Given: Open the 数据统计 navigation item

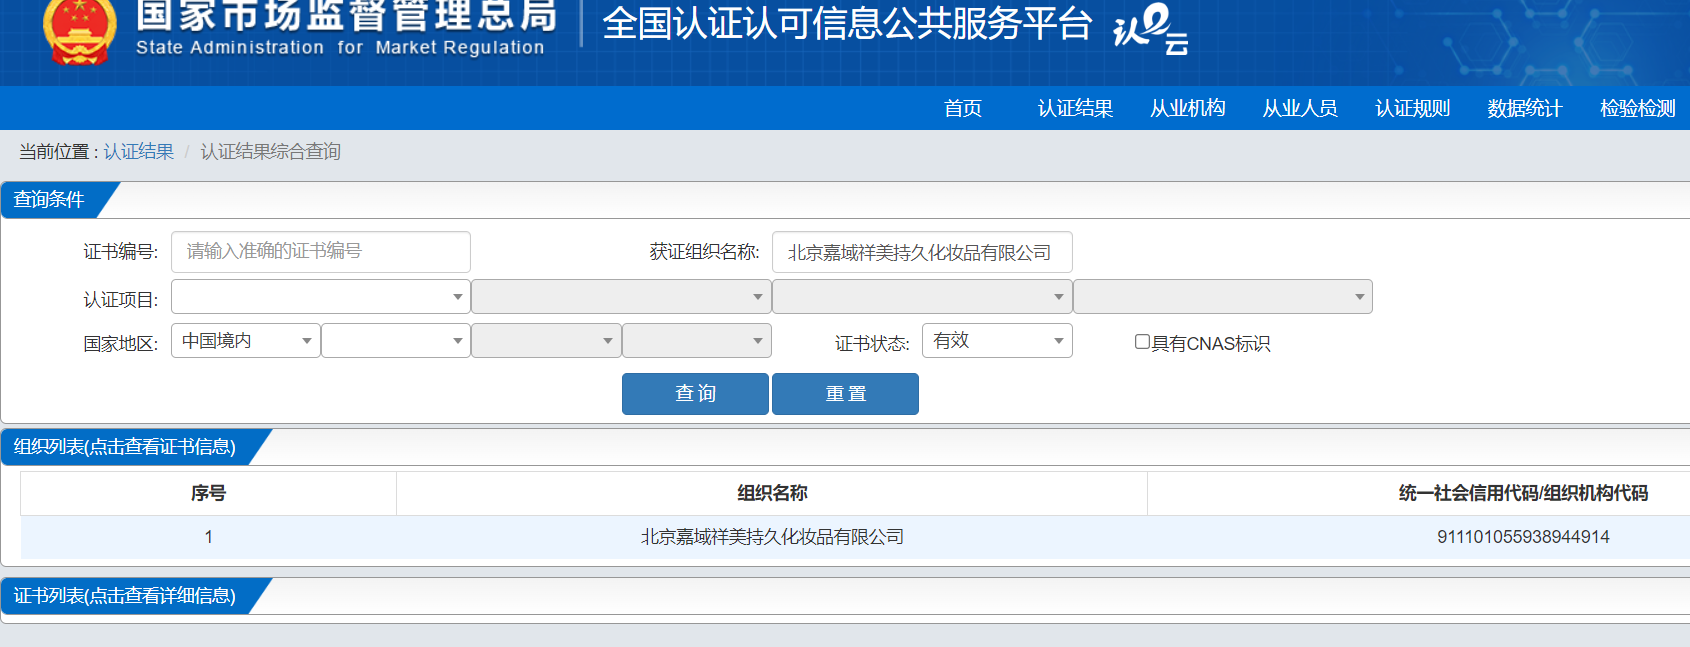Looking at the screenshot, I should point(1525,108).
